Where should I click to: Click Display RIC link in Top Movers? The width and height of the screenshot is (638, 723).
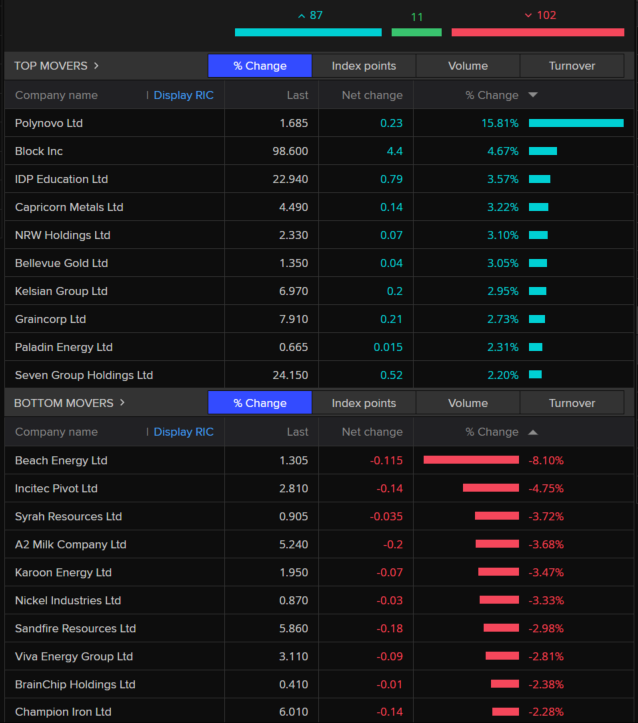183,95
